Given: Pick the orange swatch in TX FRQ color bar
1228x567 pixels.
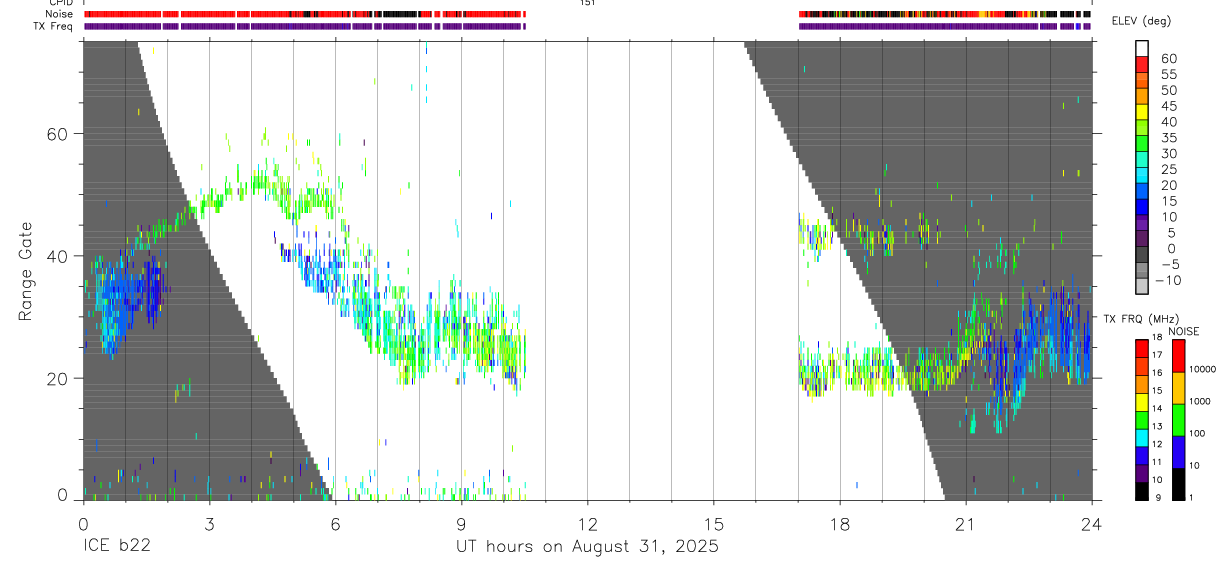Looking at the screenshot, I should point(1141,383).
